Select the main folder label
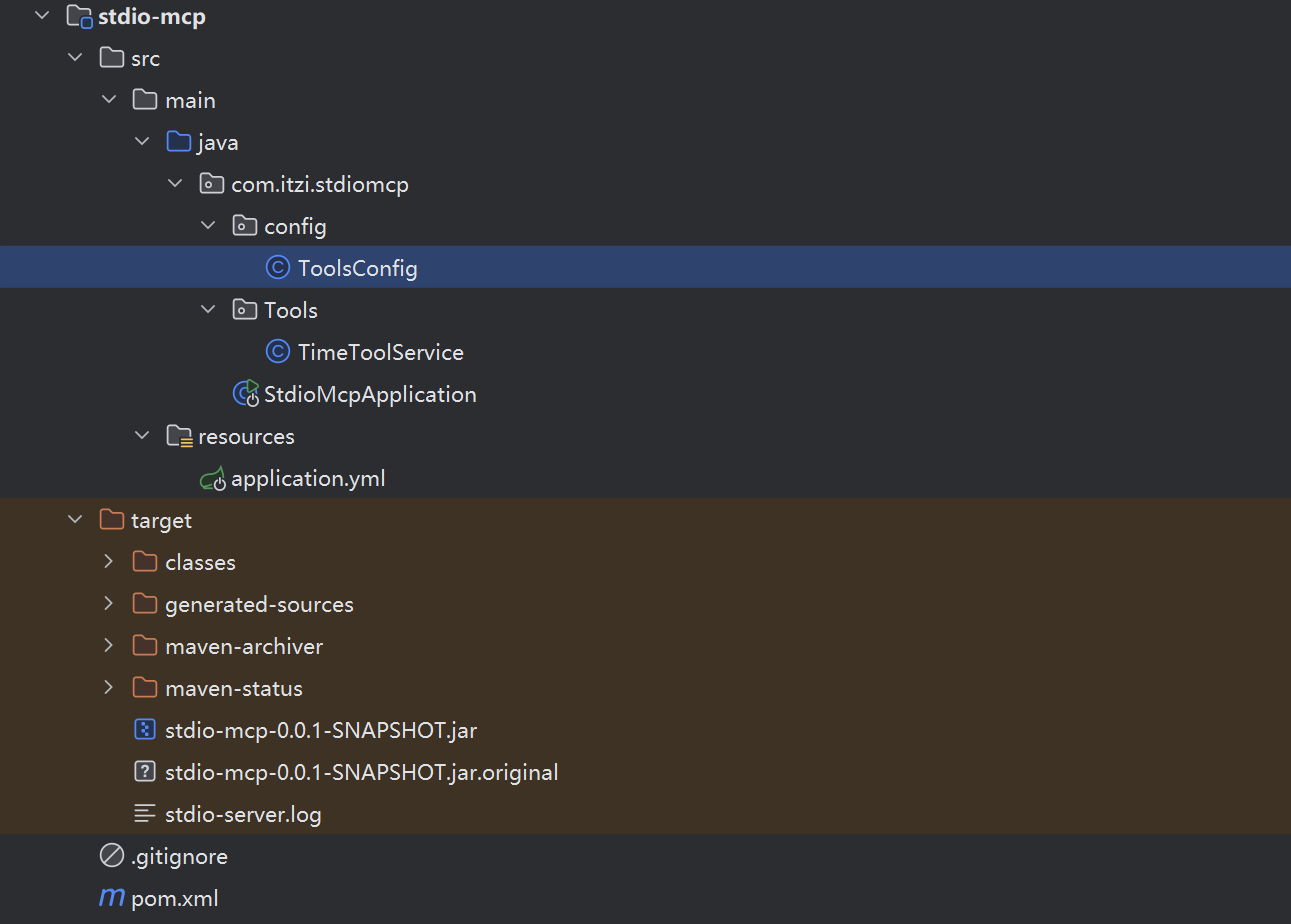The width and height of the screenshot is (1291, 924). click(x=190, y=100)
